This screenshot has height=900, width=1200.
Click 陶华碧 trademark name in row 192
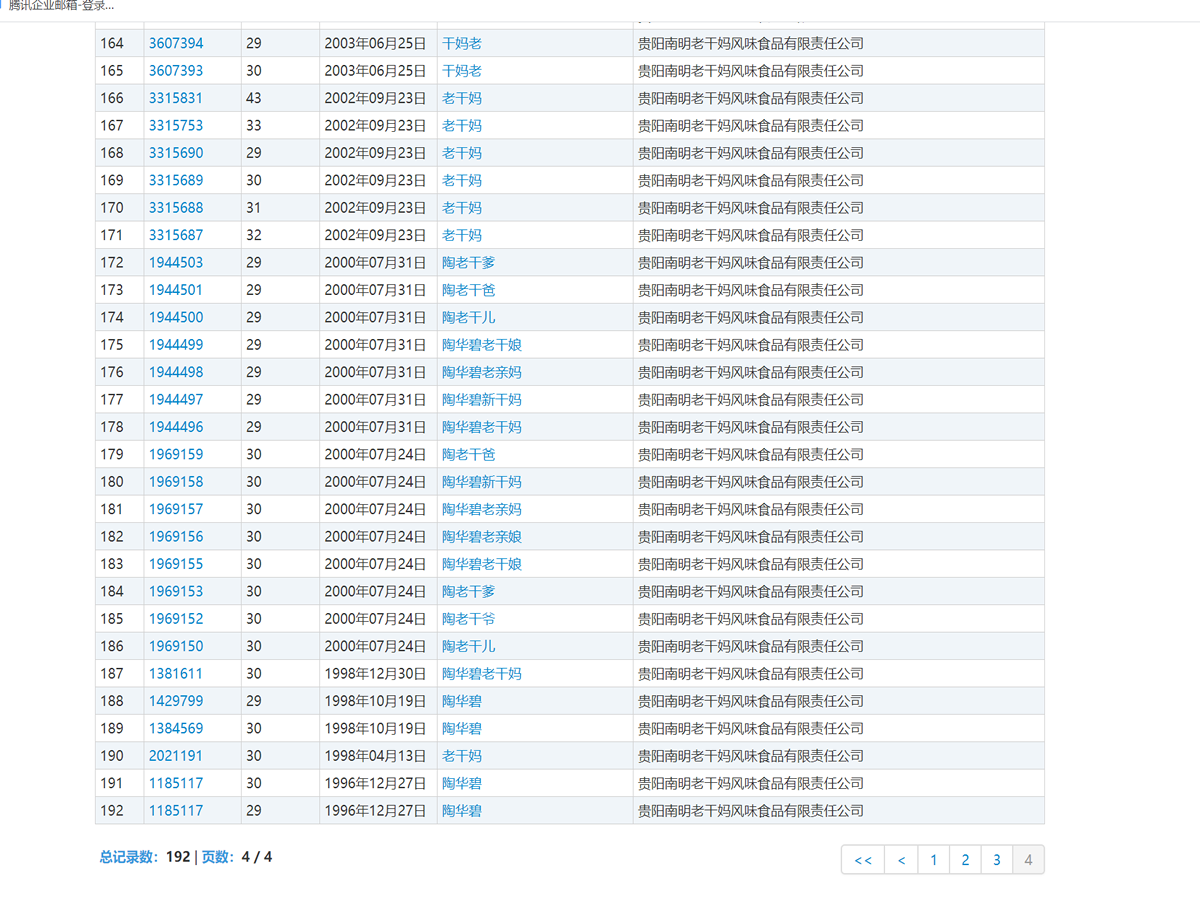462,810
